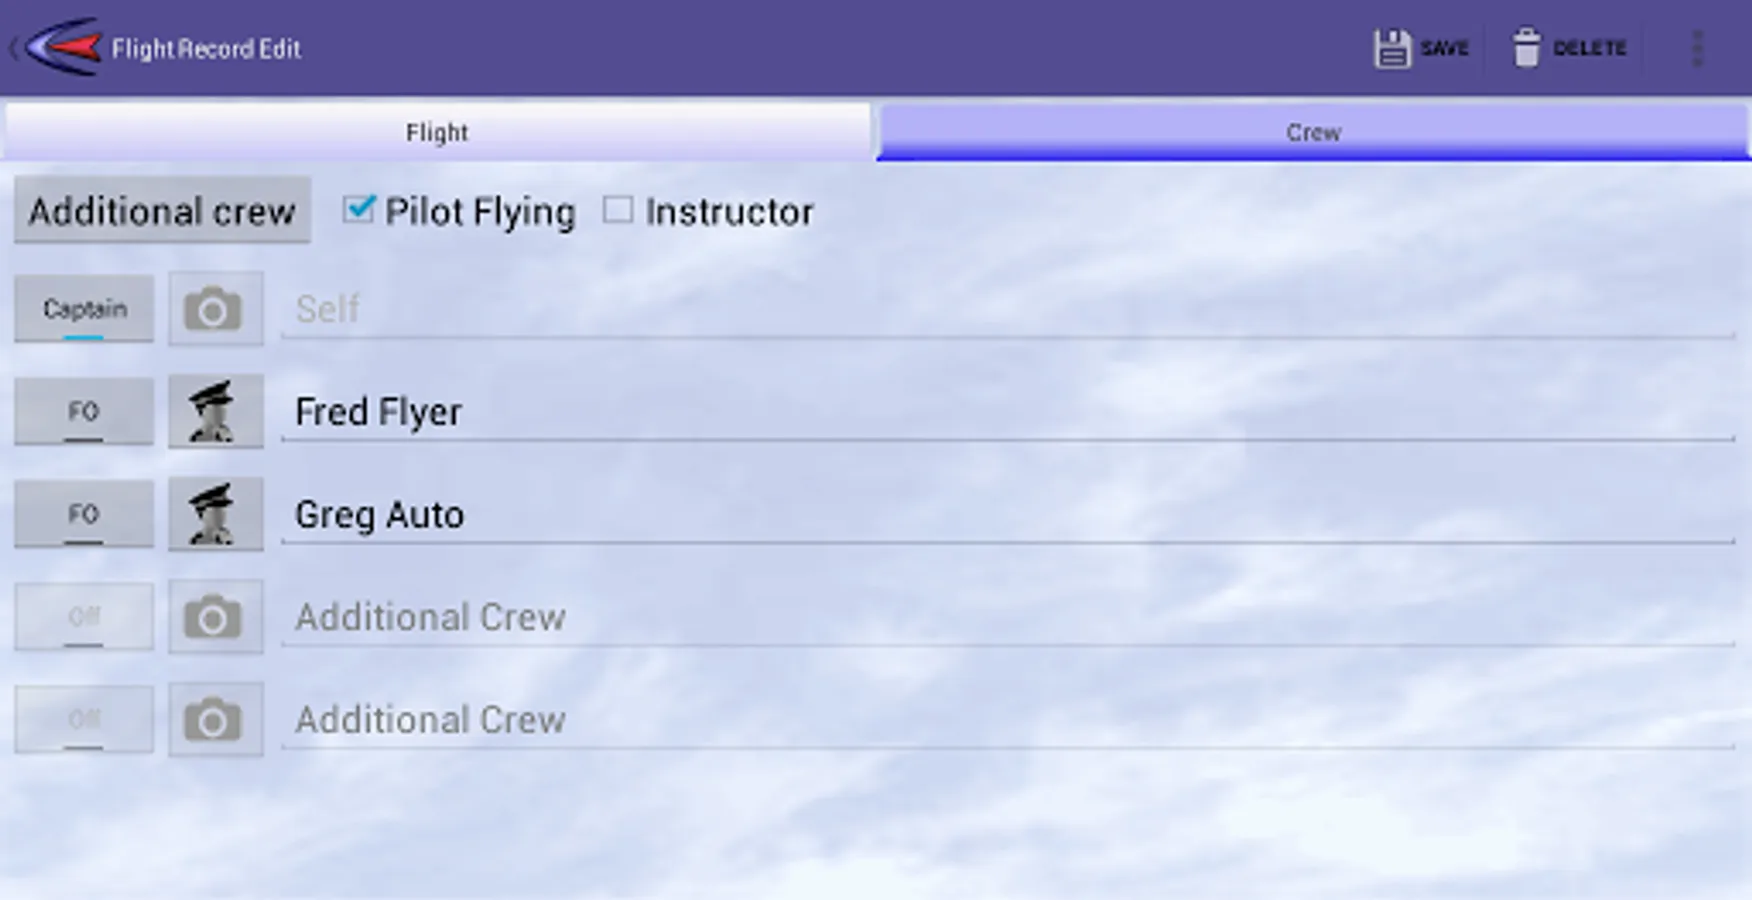The width and height of the screenshot is (1752, 900).
Task: Open the three-dot overflow menu
Action: click(1697, 48)
